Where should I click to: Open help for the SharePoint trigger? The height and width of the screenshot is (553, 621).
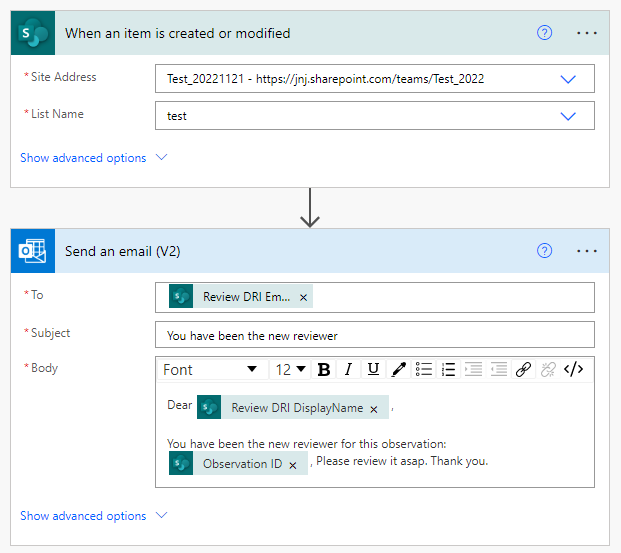pyautogui.click(x=544, y=33)
